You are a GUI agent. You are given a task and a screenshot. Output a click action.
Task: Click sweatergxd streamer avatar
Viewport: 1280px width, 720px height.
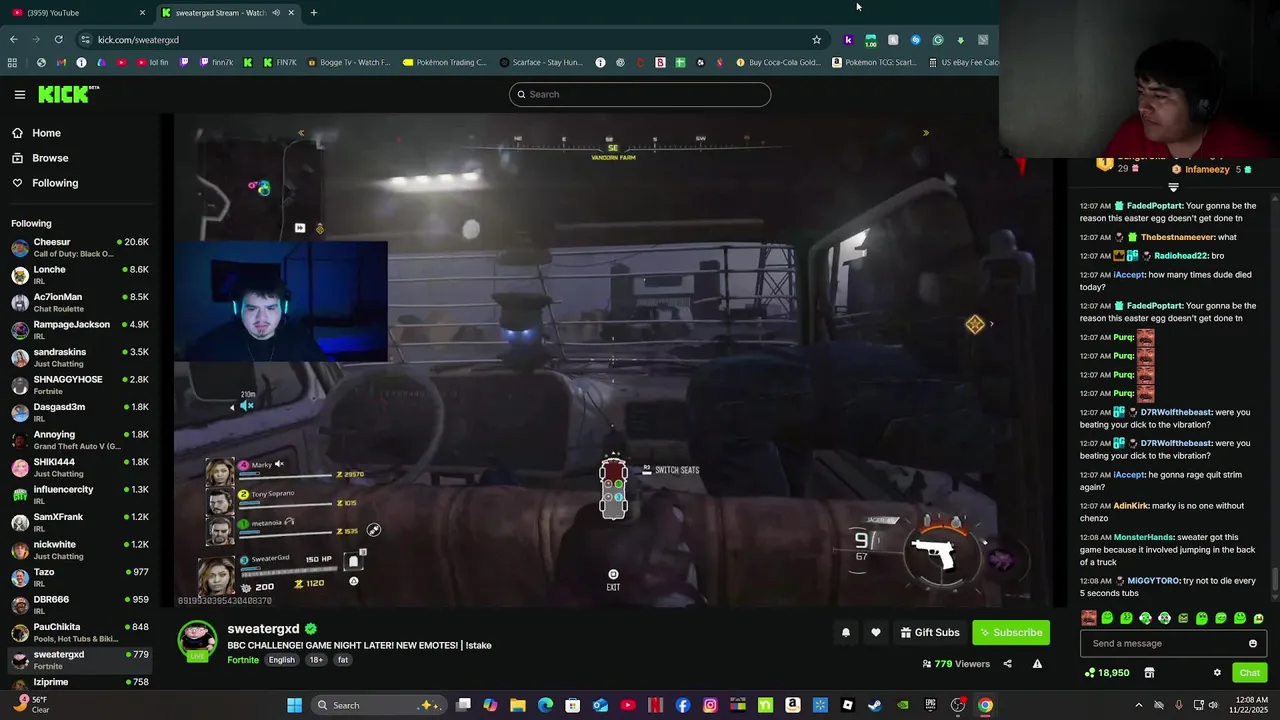pyautogui.click(x=197, y=641)
